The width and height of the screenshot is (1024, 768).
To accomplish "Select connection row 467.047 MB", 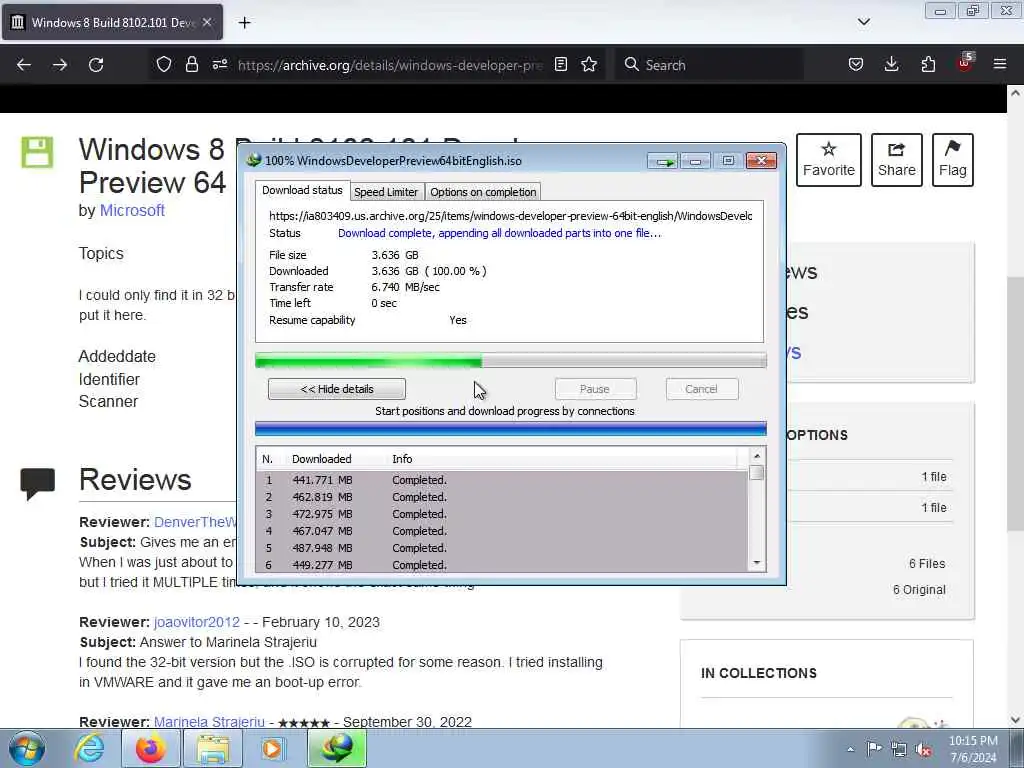I will coord(502,531).
